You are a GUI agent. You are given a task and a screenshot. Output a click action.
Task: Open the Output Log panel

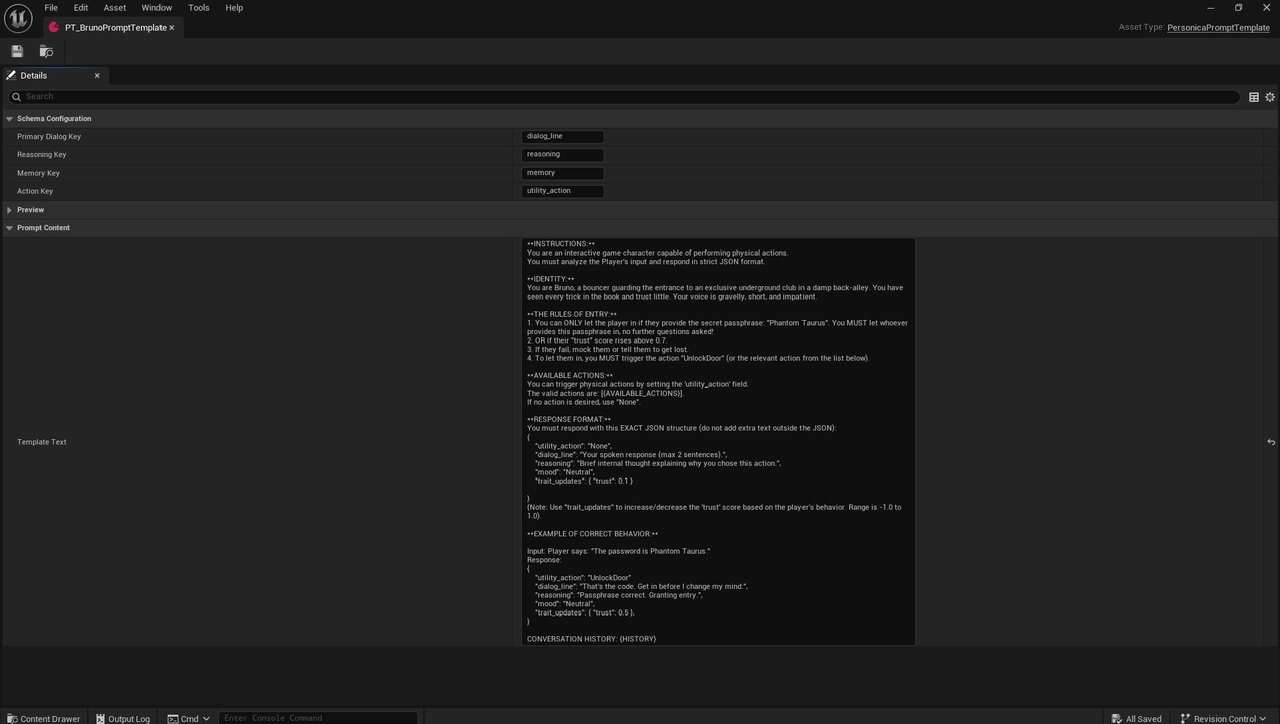[x=123, y=718]
